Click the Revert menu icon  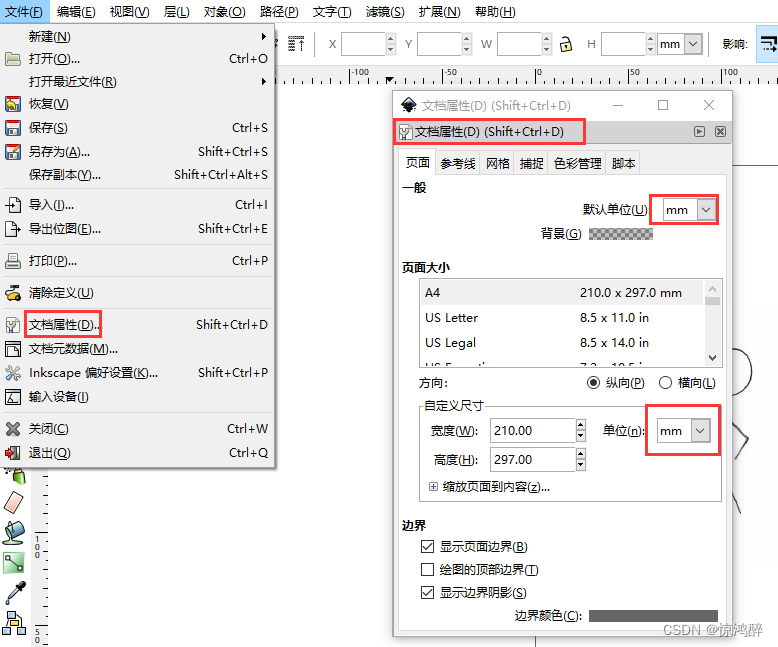point(12,104)
